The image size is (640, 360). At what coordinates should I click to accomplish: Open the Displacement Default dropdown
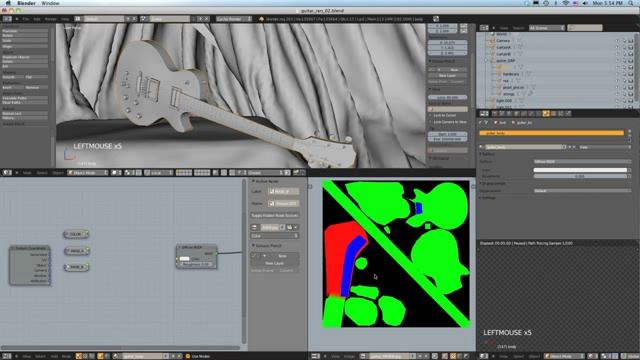coord(582,191)
